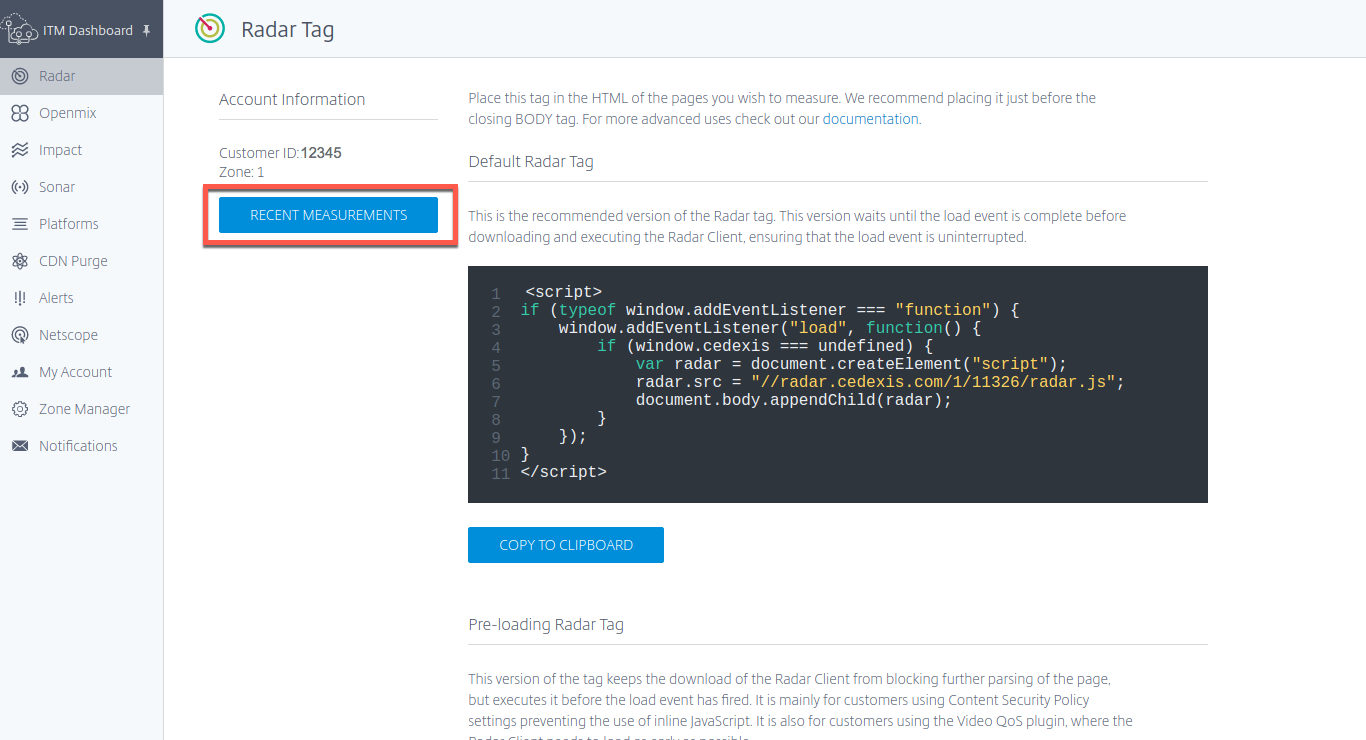1366x740 pixels.
Task: Click the Platforms list icon
Action: pyautogui.click(x=20, y=224)
